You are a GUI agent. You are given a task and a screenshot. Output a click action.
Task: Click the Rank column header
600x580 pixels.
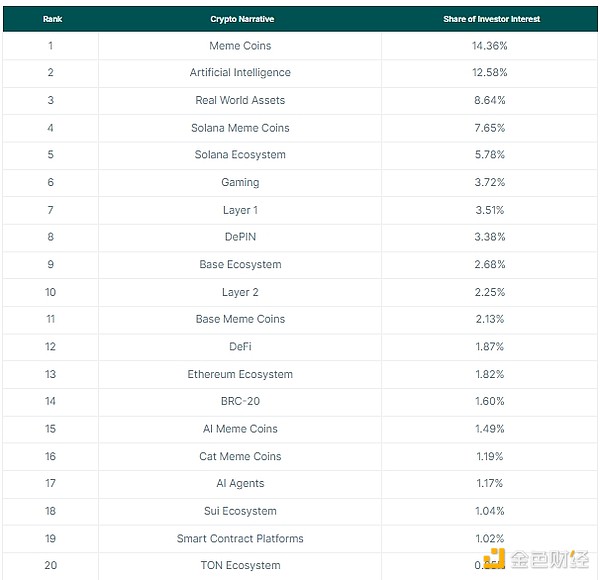[x=52, y=19]
